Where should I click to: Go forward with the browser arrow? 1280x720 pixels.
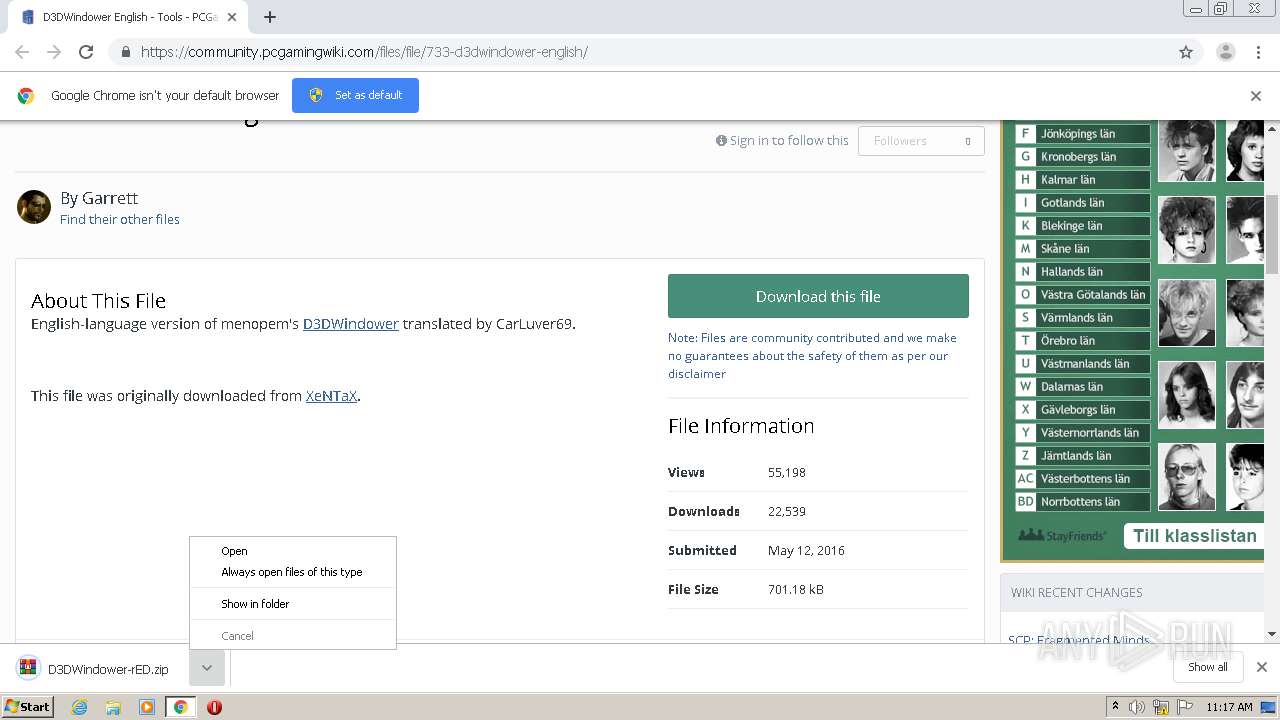[x=54, y=52]
